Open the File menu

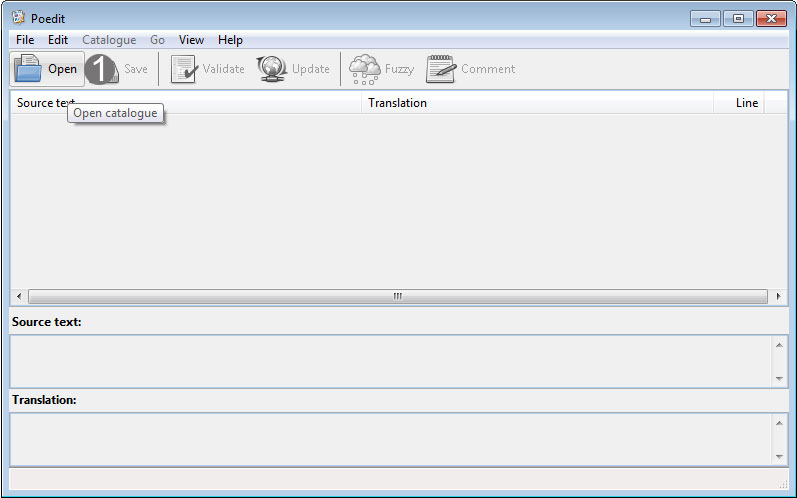pyautogui.click(x=25, y=40)
